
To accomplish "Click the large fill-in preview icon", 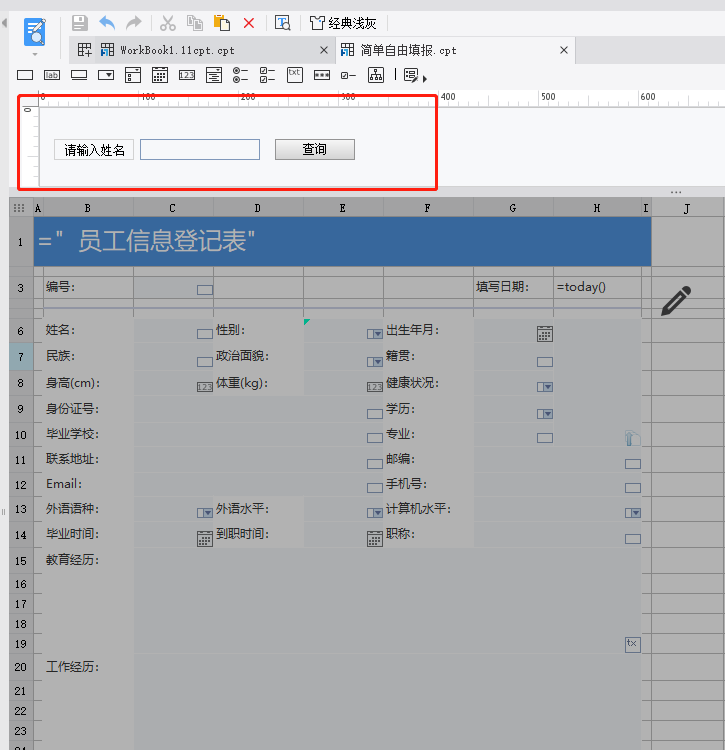I will click(35, 32).
